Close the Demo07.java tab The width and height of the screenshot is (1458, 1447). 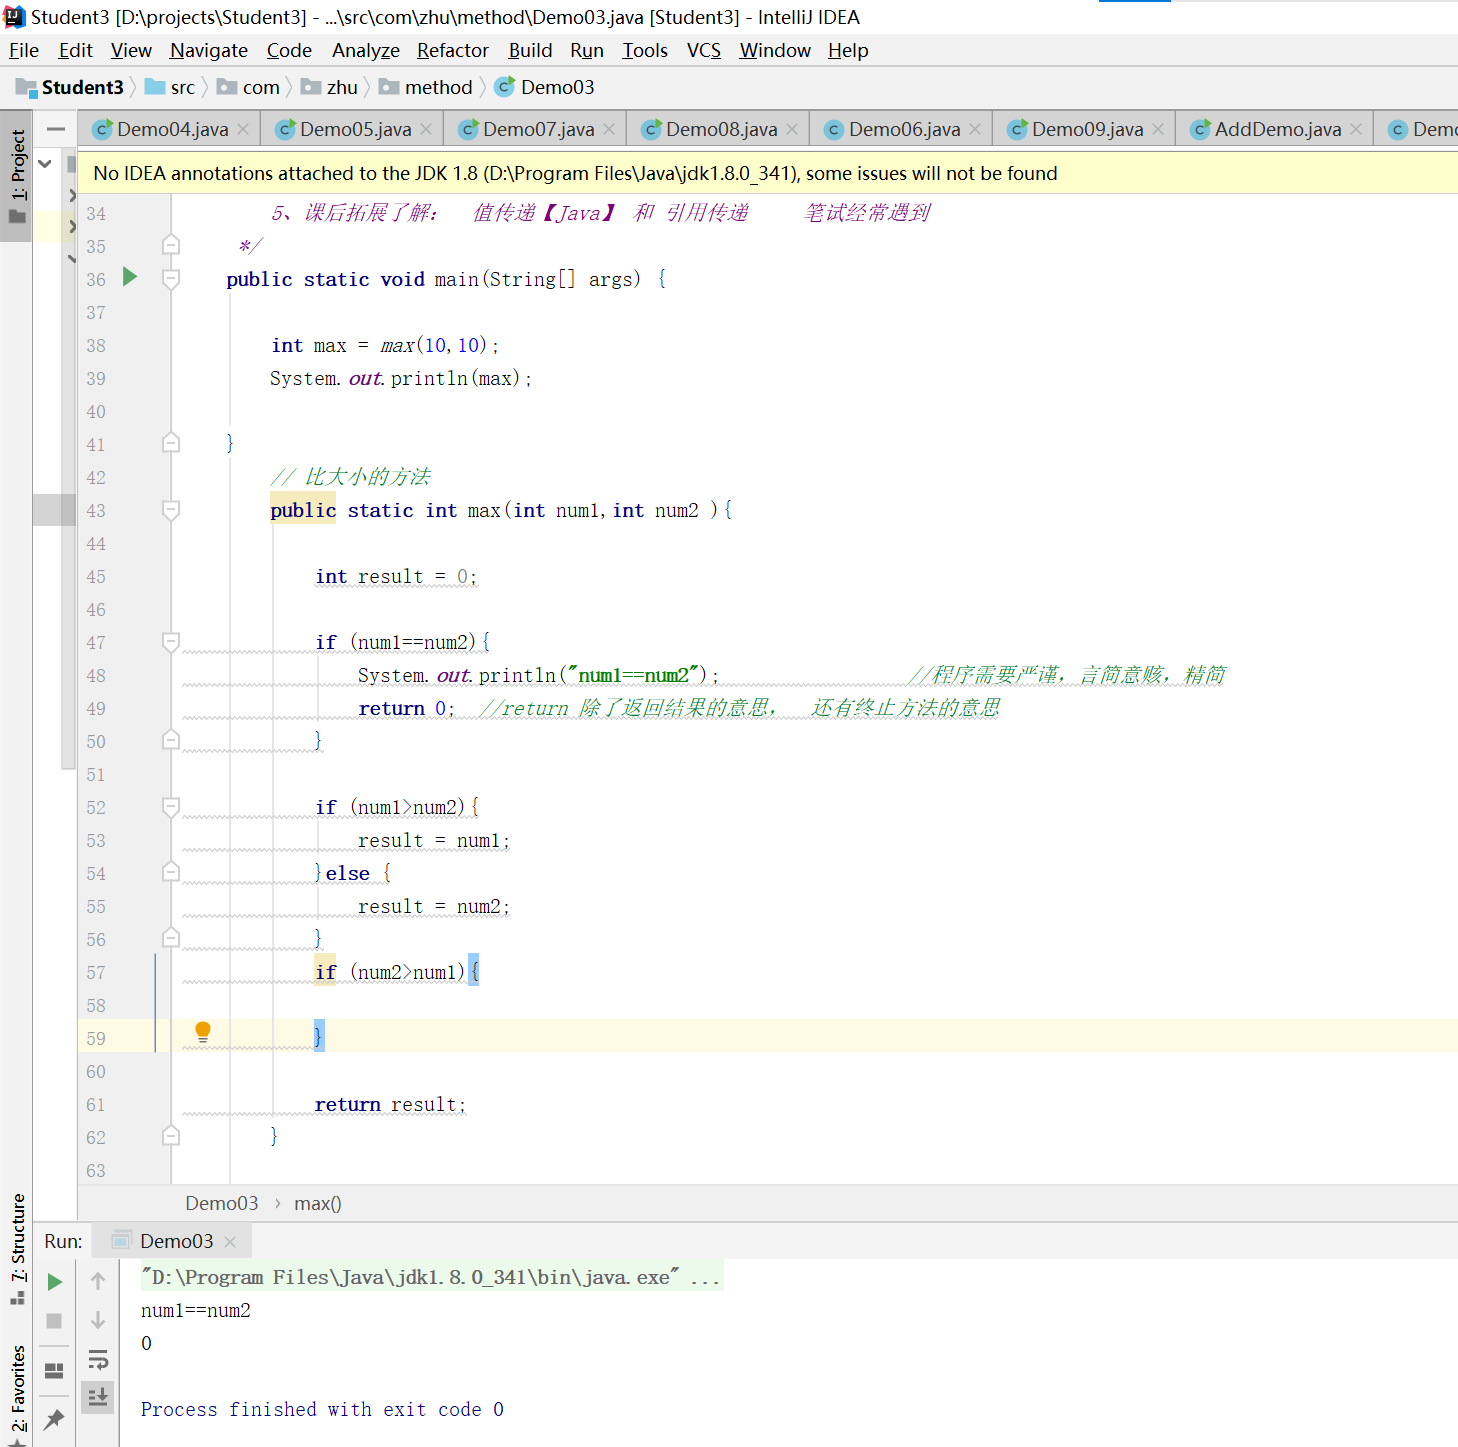pos(609,129)
